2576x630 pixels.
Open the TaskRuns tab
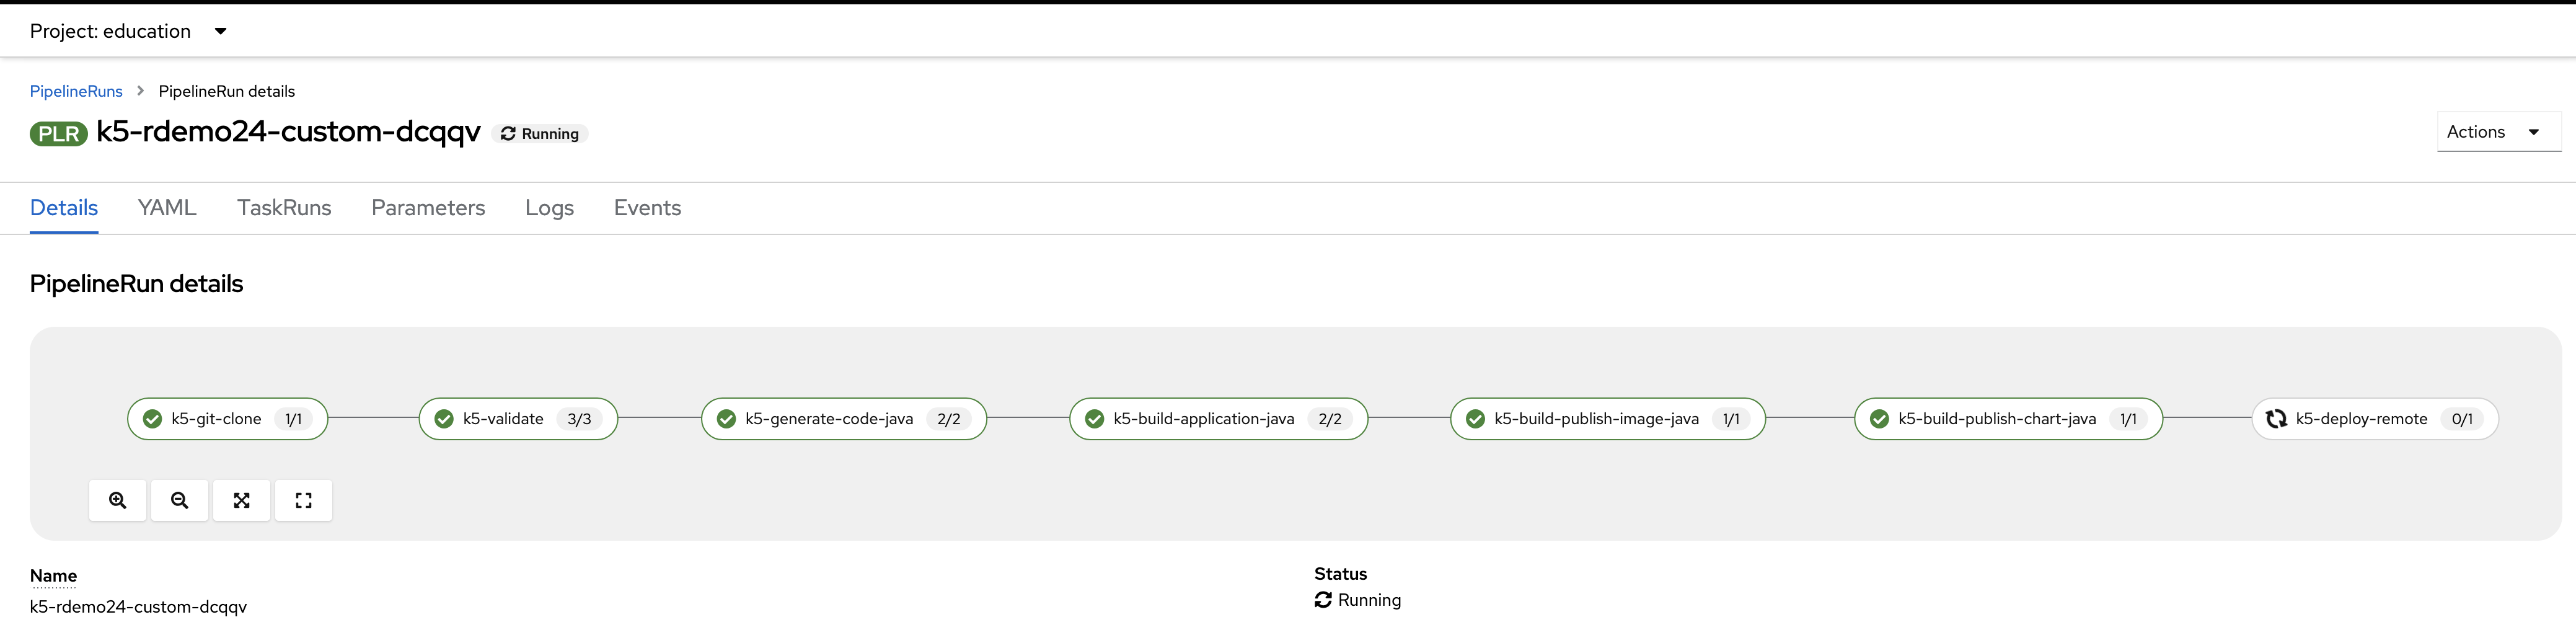(x=284, y=208)
